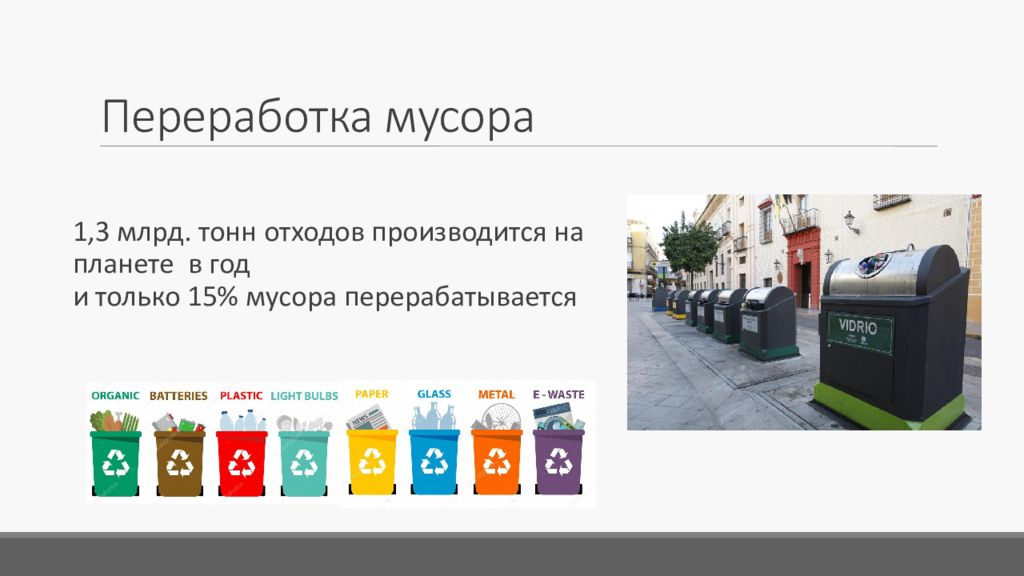Select the blue Glass recycling bin

434,460
